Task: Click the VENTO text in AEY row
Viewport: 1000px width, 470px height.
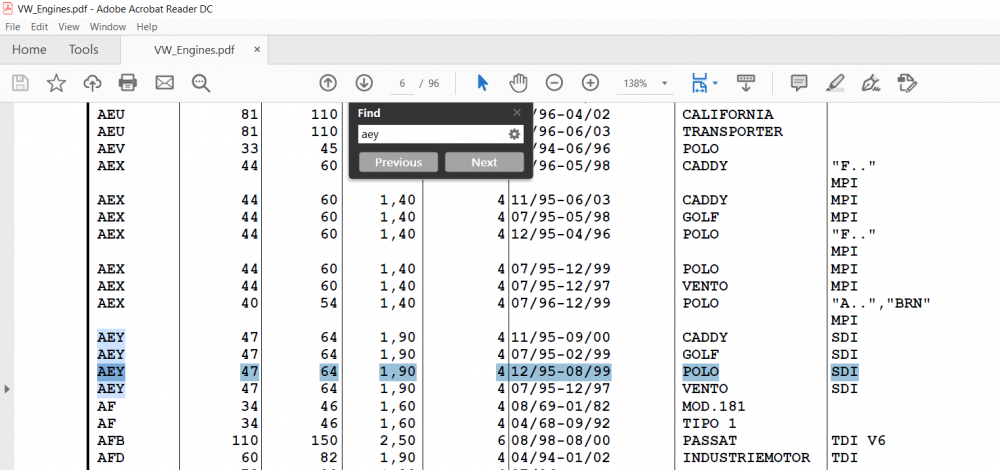Action: coord(705,389)
